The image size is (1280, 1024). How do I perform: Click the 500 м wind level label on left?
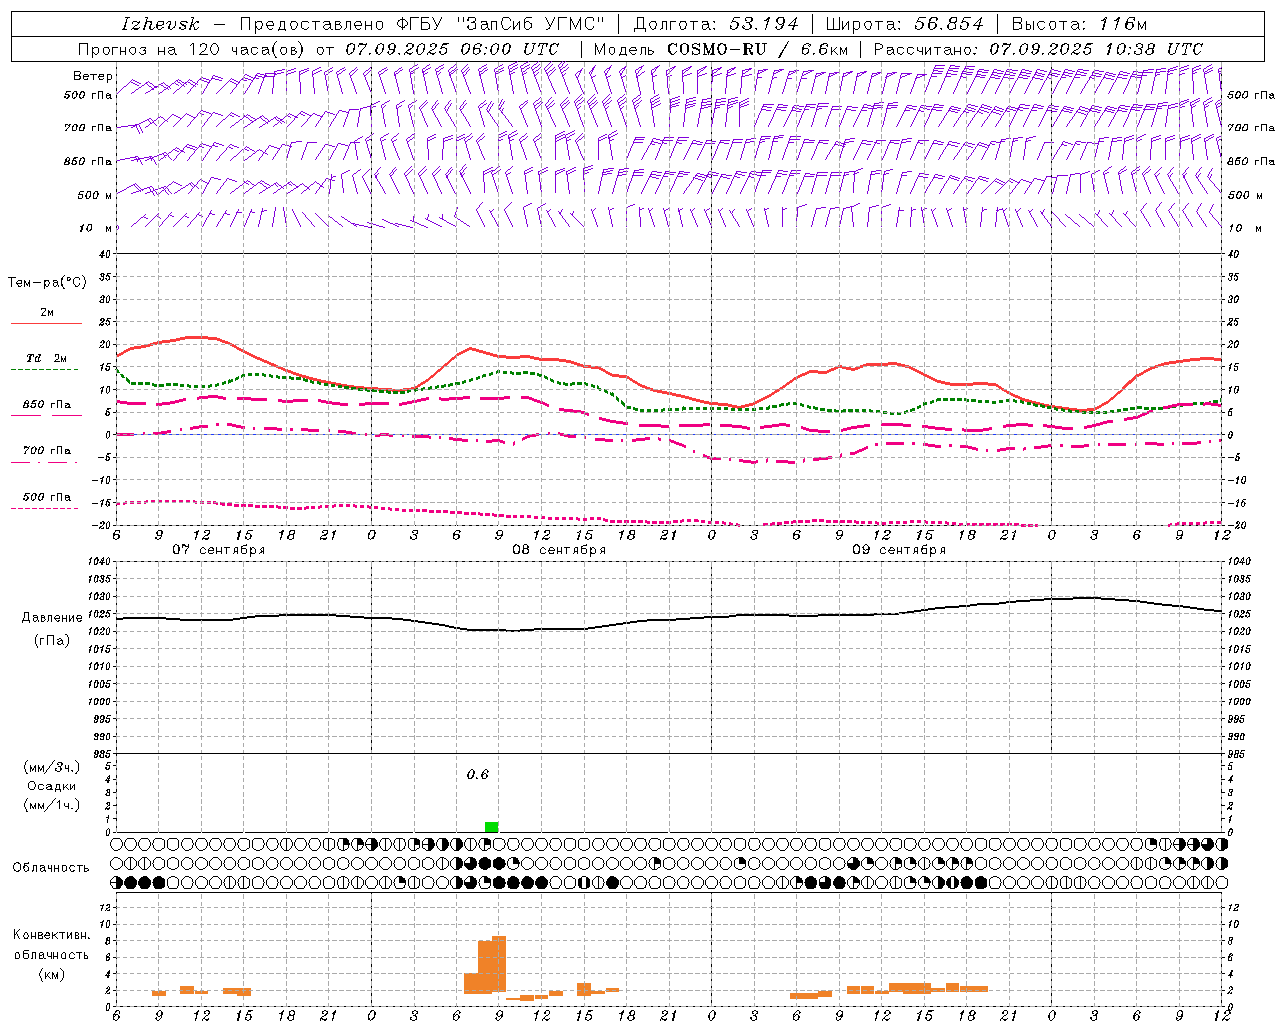(94, 195)
